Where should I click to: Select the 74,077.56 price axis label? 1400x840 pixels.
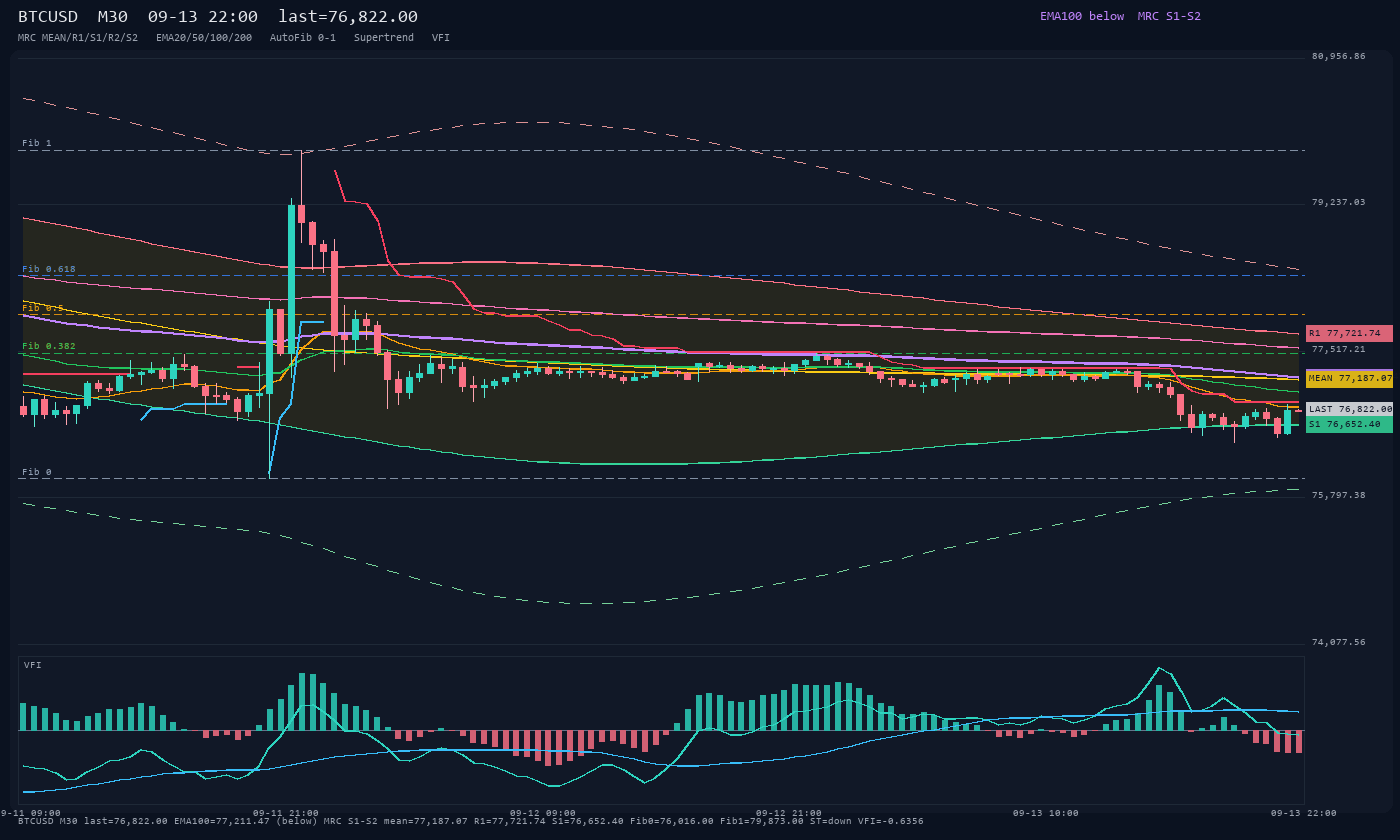pyautogui.click(x=1338, y=642)
